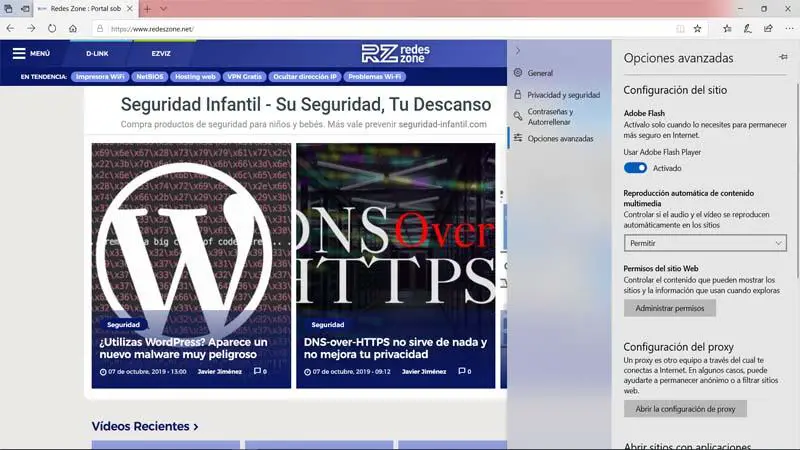Screen dimensions: 800x450
Task: Go back with the browser back arrow
Action: pyautogui.click(x=10, y=29)
